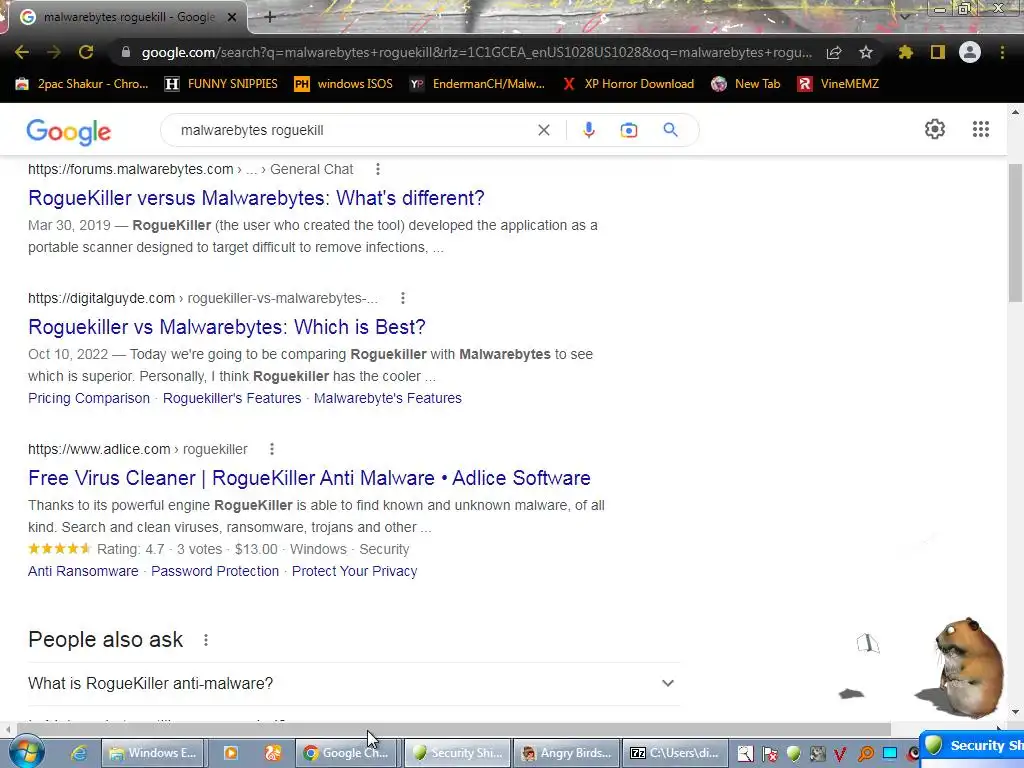Screen dimensions: 1024x768
Task: Open the media player taskbar icon
Action: [231, 753]
